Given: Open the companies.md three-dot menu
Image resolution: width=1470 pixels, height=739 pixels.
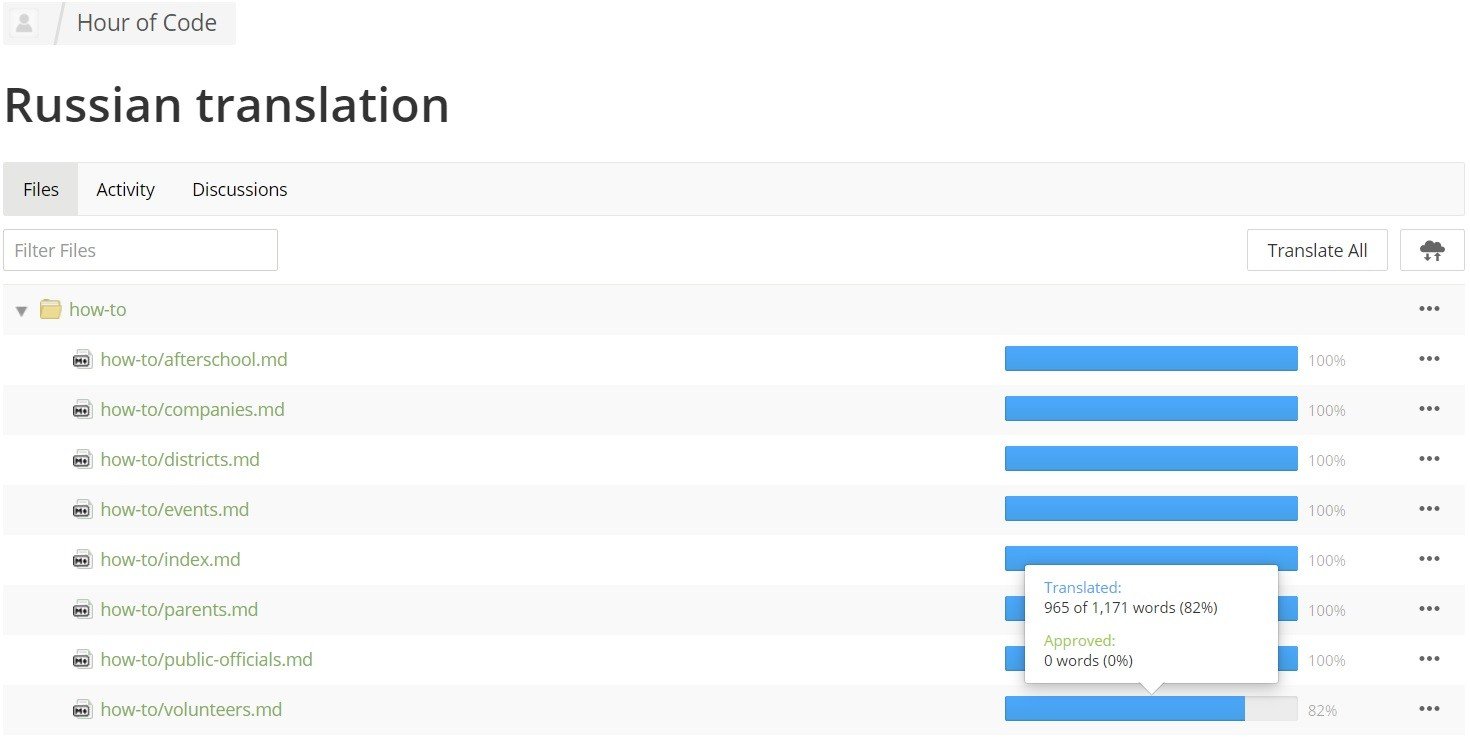Looking at the screenshot, I should (1429, 409).
